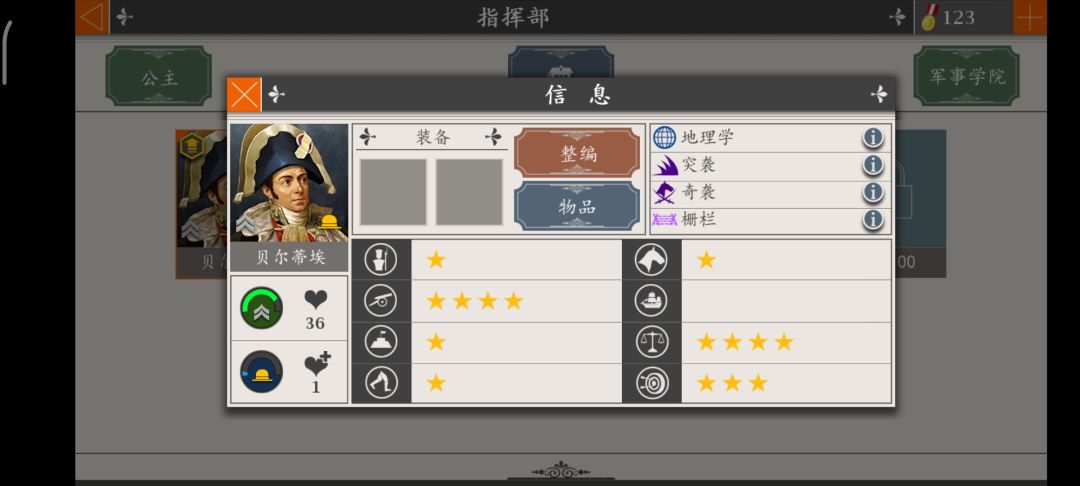This screenshot has height=486, width=1080.
Task: Tap the yellow hat title badge
Action: tap(262, 372)
